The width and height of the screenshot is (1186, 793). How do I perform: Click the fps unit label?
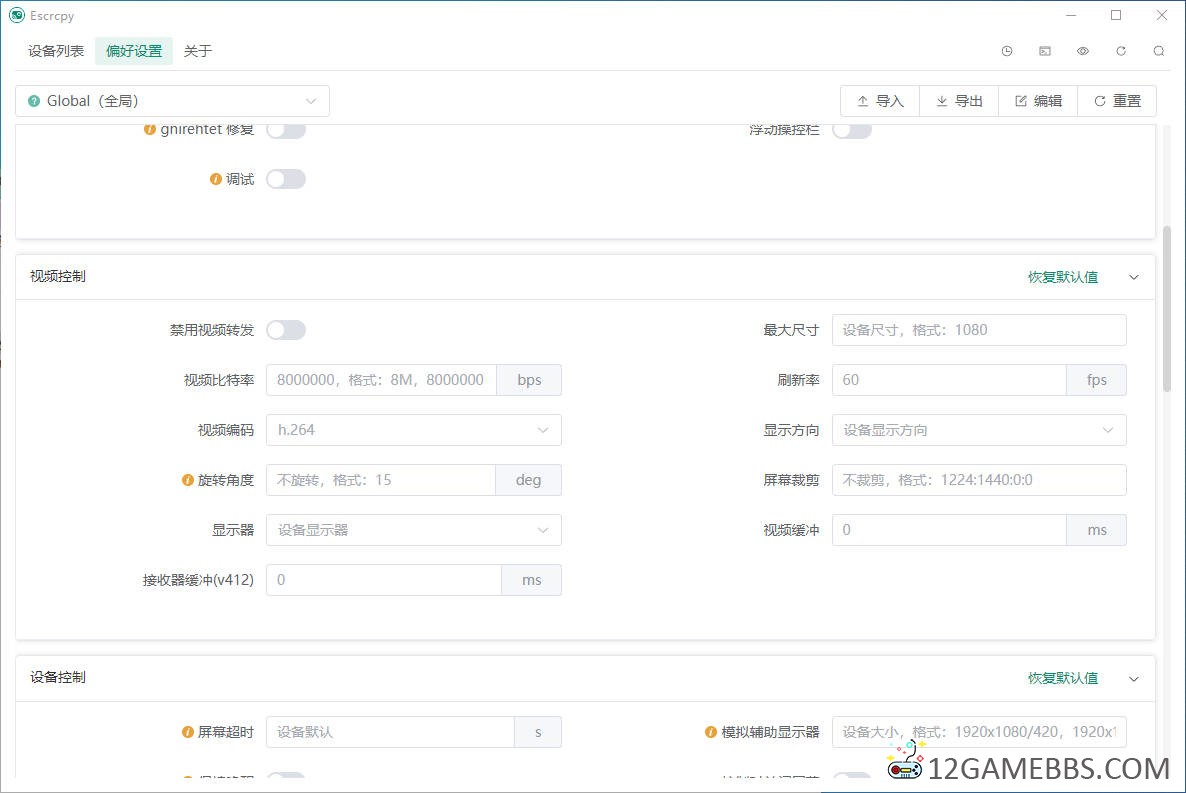coord(1097,380)
